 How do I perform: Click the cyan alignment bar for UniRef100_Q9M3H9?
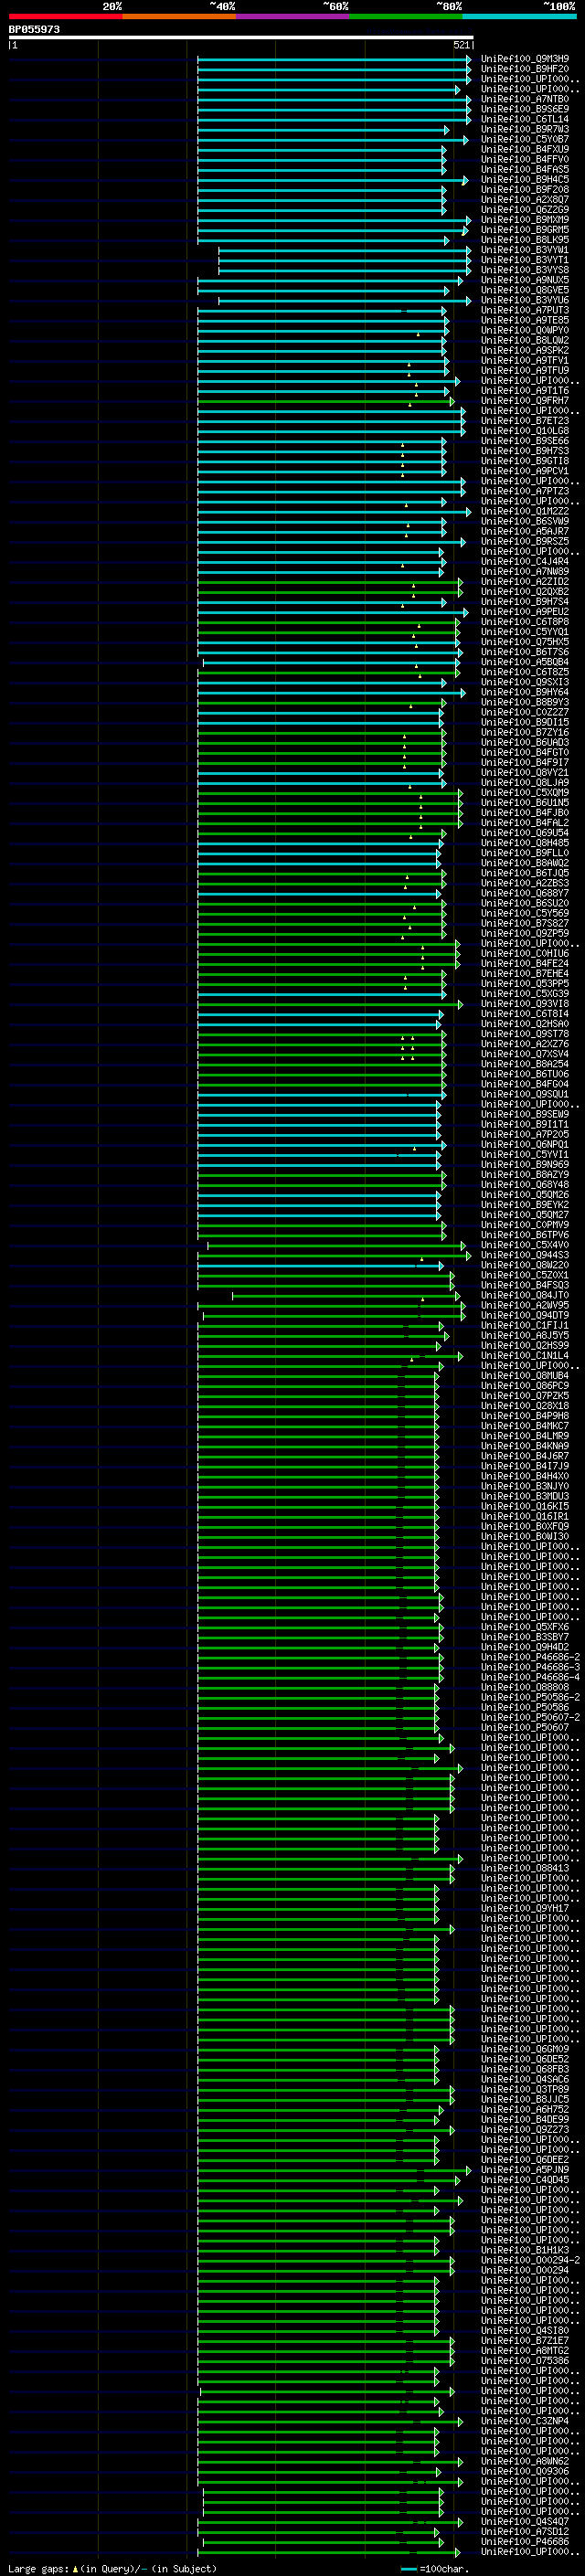(x=334, y=59)
